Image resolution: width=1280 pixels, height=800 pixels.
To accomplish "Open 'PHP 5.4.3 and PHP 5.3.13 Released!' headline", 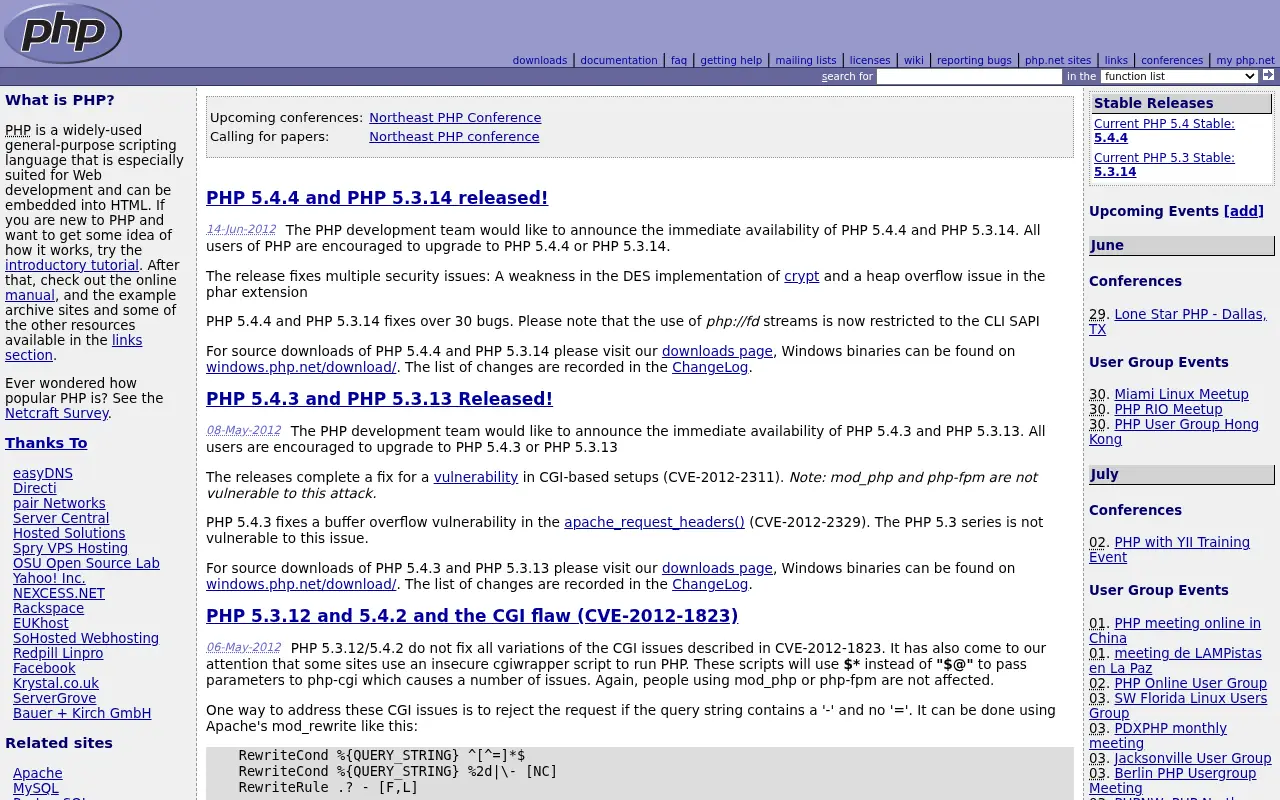I will 379,399.
